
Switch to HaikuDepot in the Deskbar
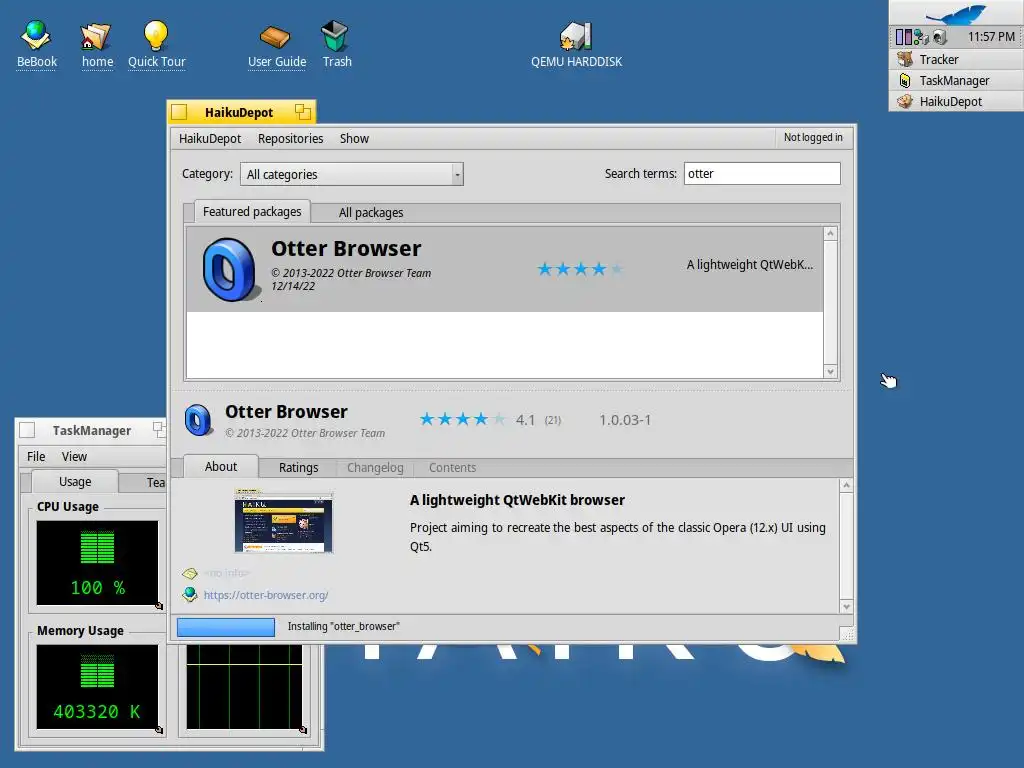tap(956, 101)
